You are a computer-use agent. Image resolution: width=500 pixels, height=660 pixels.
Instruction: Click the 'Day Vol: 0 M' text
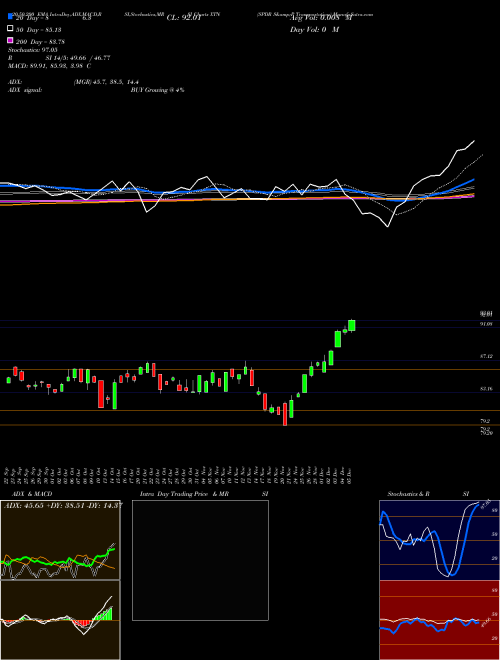[x=314, y=30]
